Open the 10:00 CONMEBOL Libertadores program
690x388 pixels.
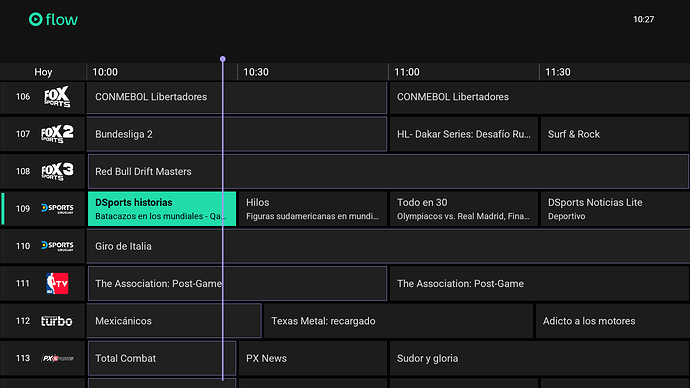[237, 97]
